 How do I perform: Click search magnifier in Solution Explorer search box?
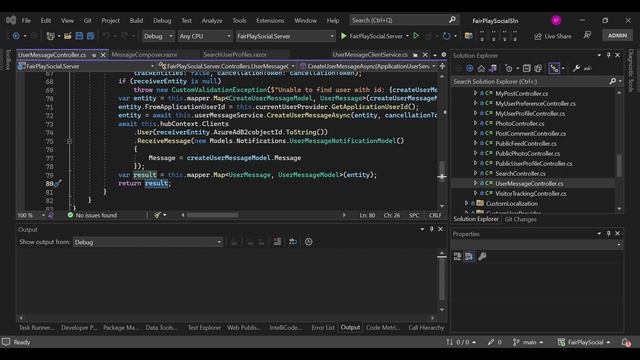(612, 81)
